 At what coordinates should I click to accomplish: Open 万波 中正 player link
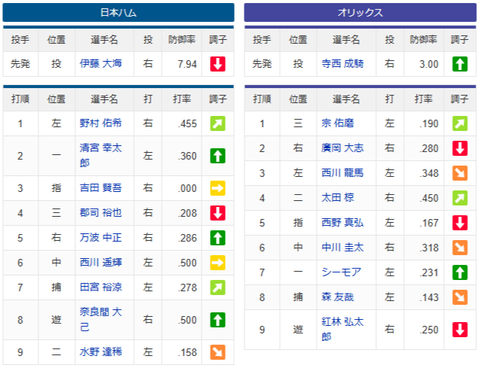click(101, 237)
